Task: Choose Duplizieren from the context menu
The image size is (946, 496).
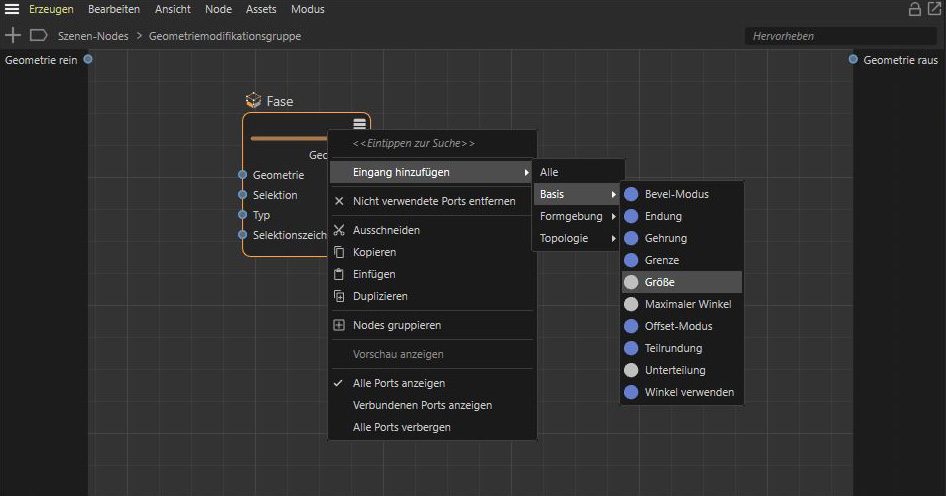Action: point(380,296)
